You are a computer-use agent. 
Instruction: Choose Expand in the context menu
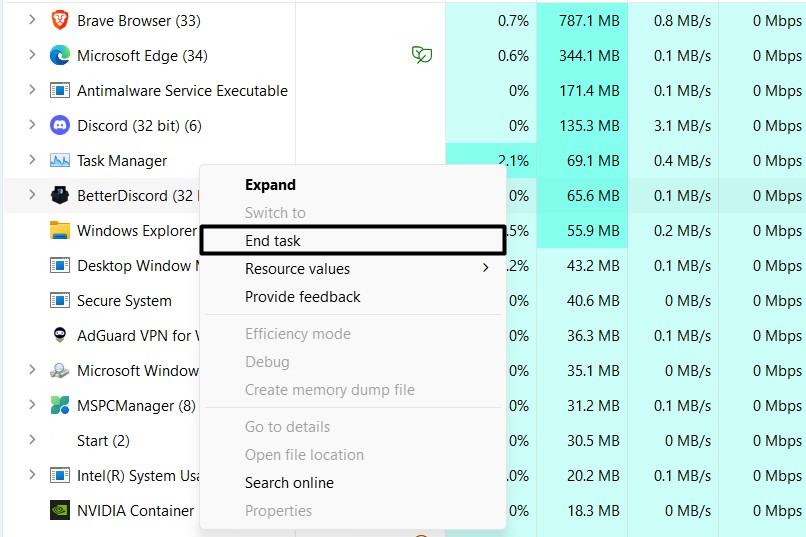coord(270,185)
